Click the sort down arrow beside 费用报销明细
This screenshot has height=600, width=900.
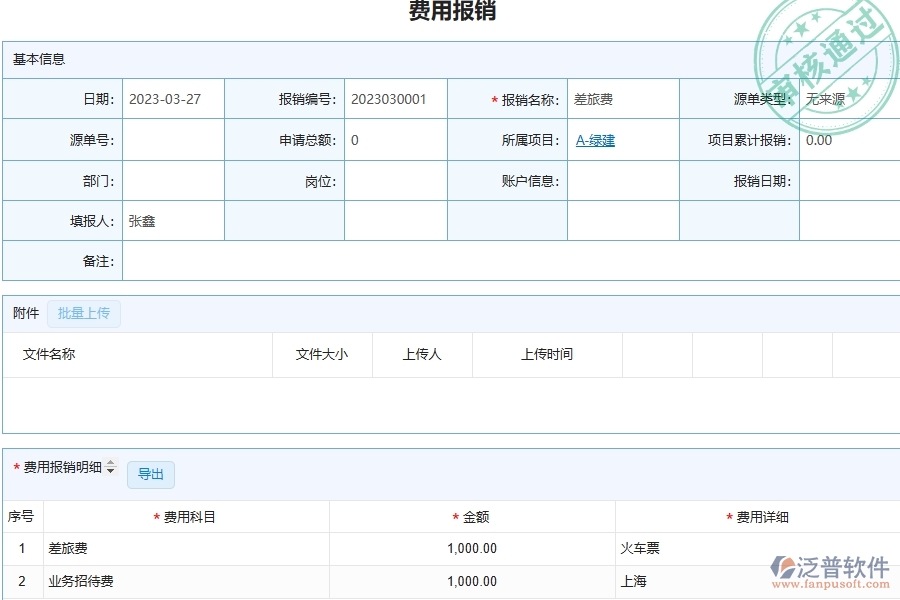[x=108, y=473]
